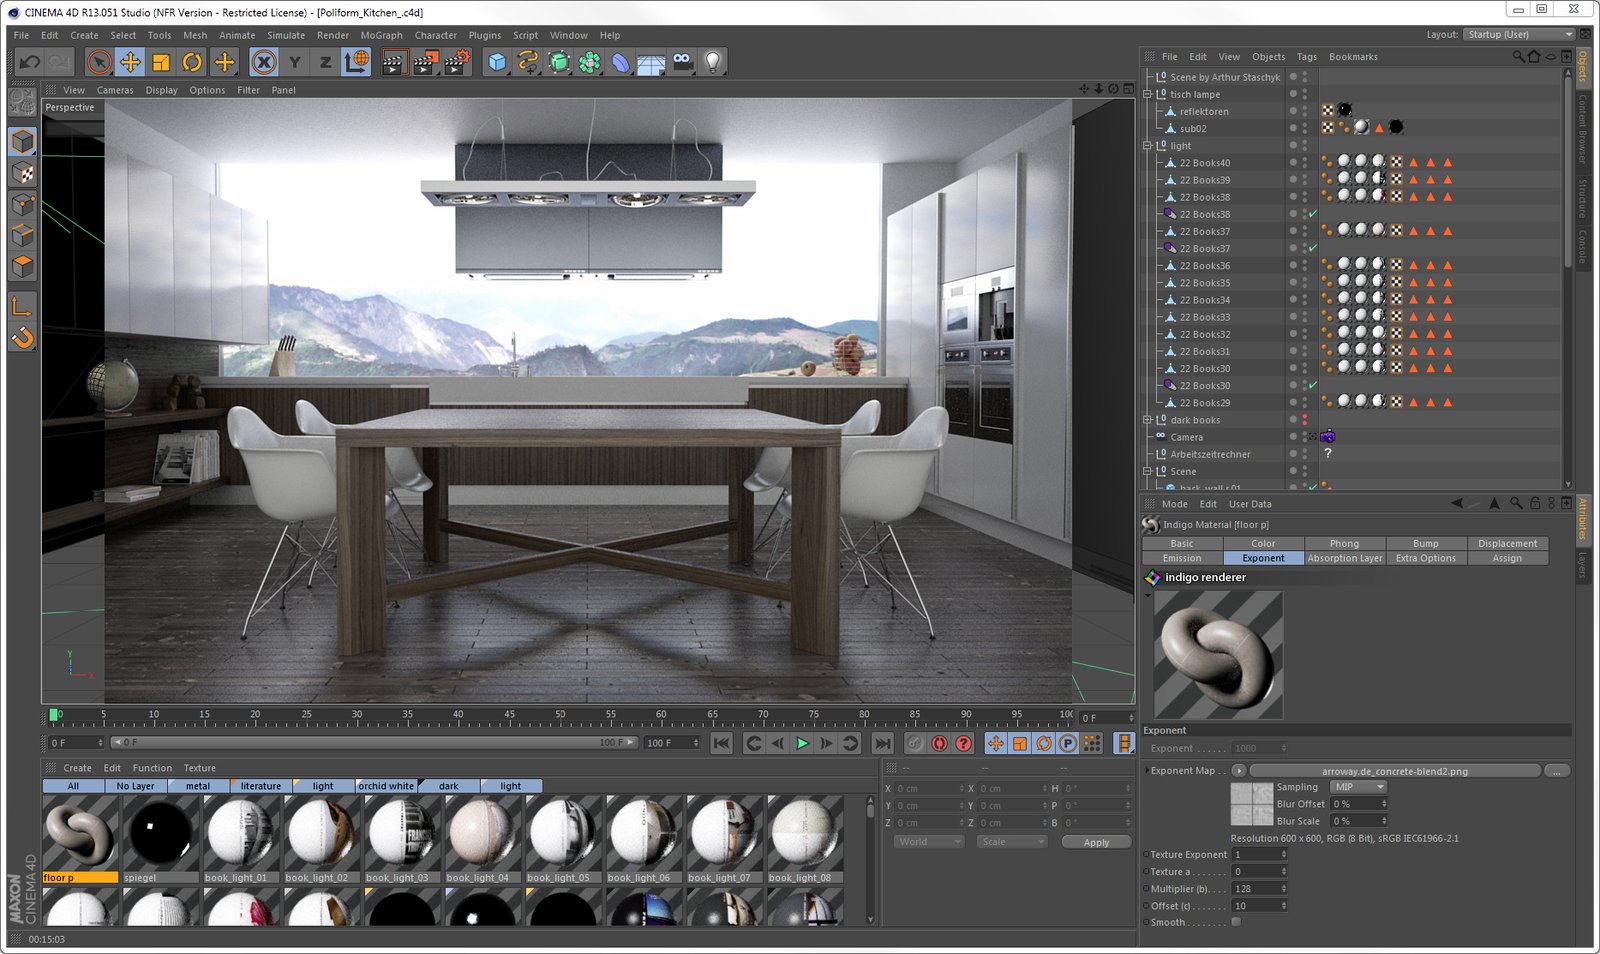The width and height of the screenshot is (1600, 954).
Task: Select the Rotate tool in top toolbar
Action: point(192,62)
